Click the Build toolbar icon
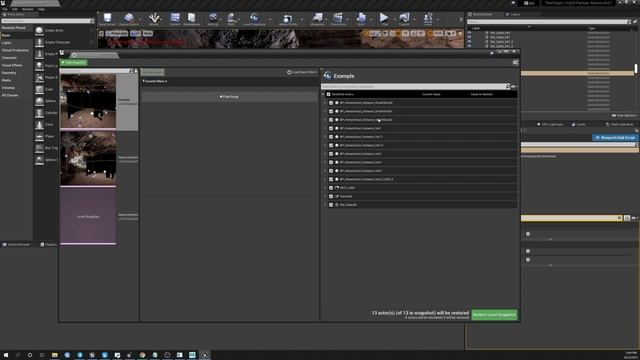Image resolution: width=640 pixels, height=360 pixels. point(361,19)
